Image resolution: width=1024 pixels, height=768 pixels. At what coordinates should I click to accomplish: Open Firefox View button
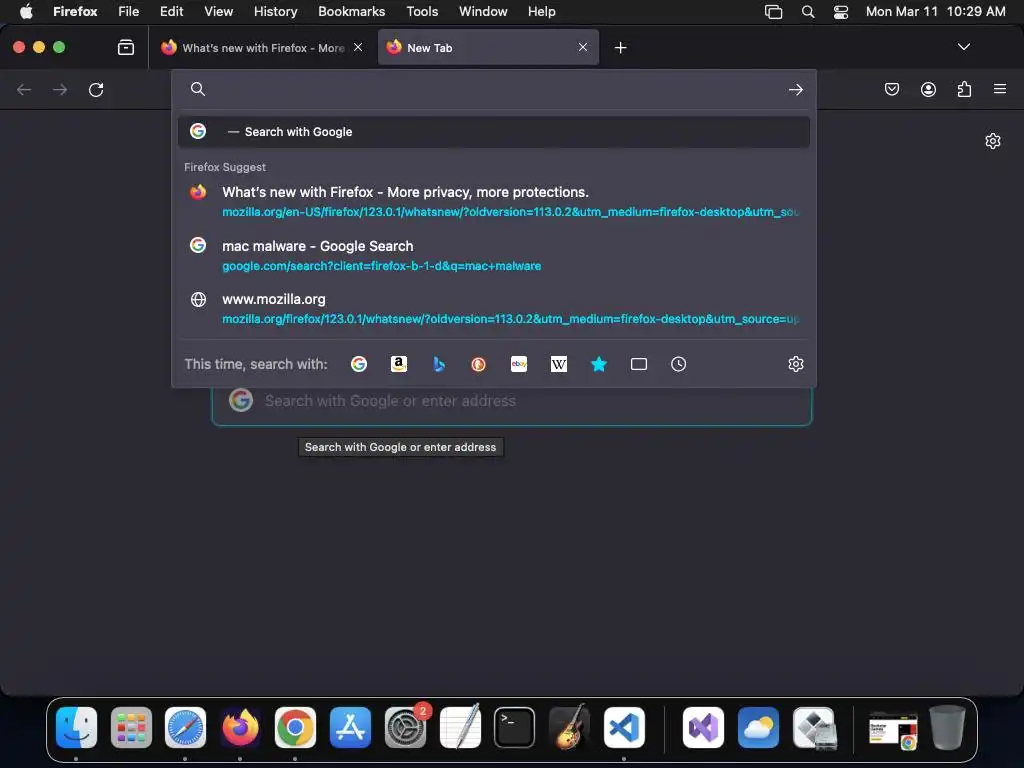click(126, 47)
